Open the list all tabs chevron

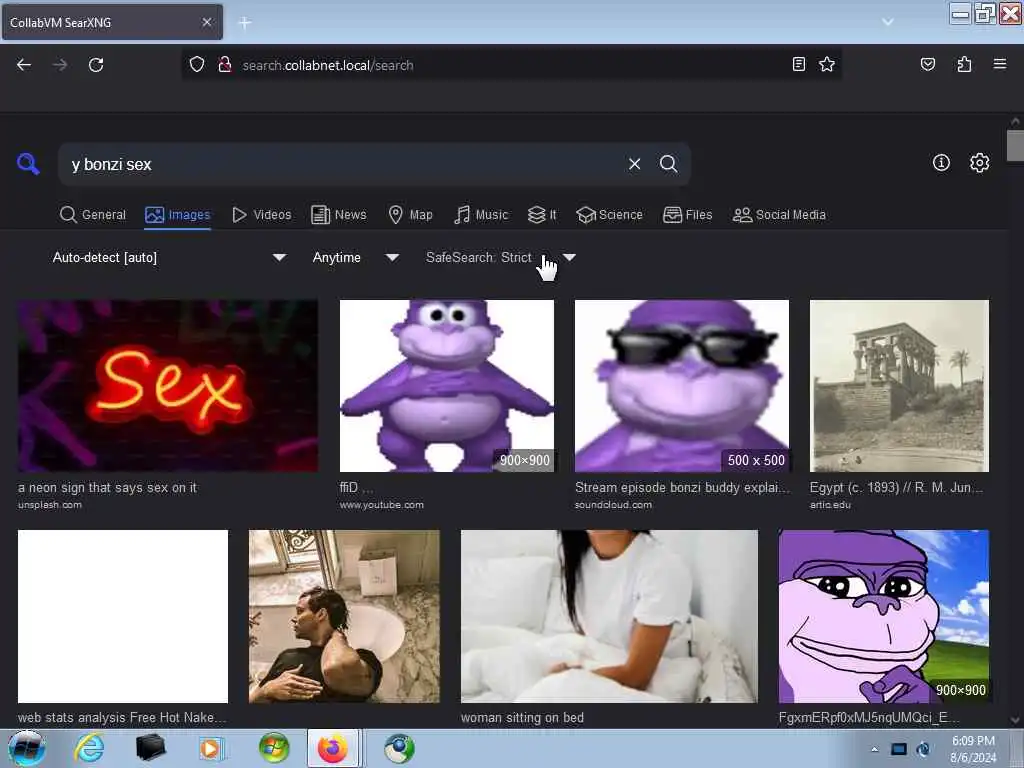pyautogui.click(x=888, y=22)
